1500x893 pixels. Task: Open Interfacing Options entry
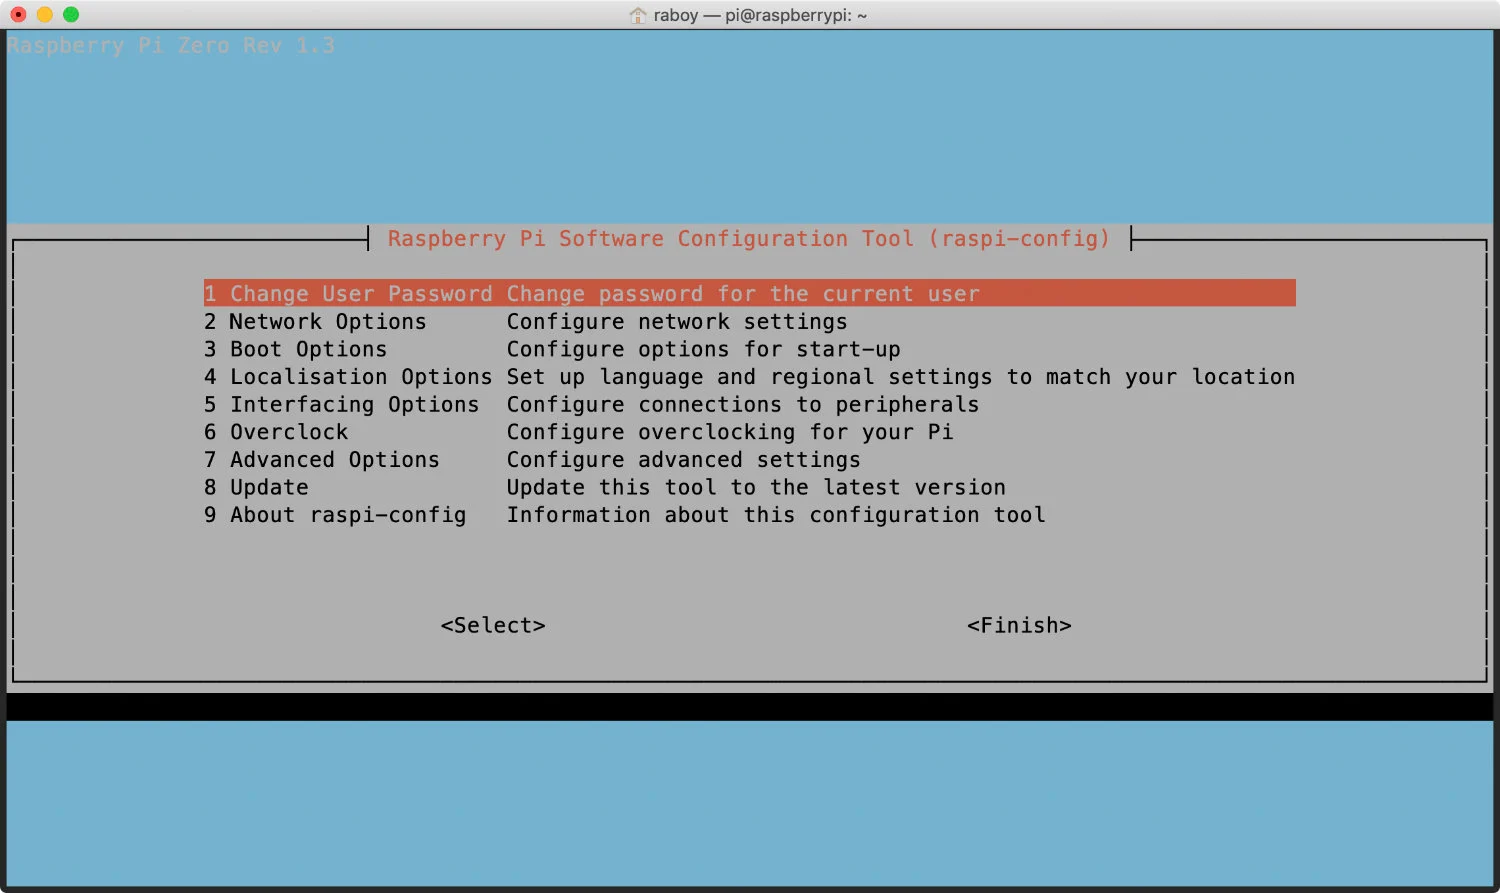[341, 404]
